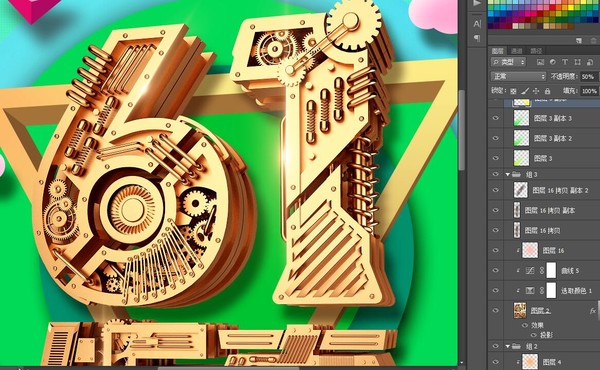Switch to the 路径 paths tab
Viewport: 600px width, 370px height.
[536, 51]
